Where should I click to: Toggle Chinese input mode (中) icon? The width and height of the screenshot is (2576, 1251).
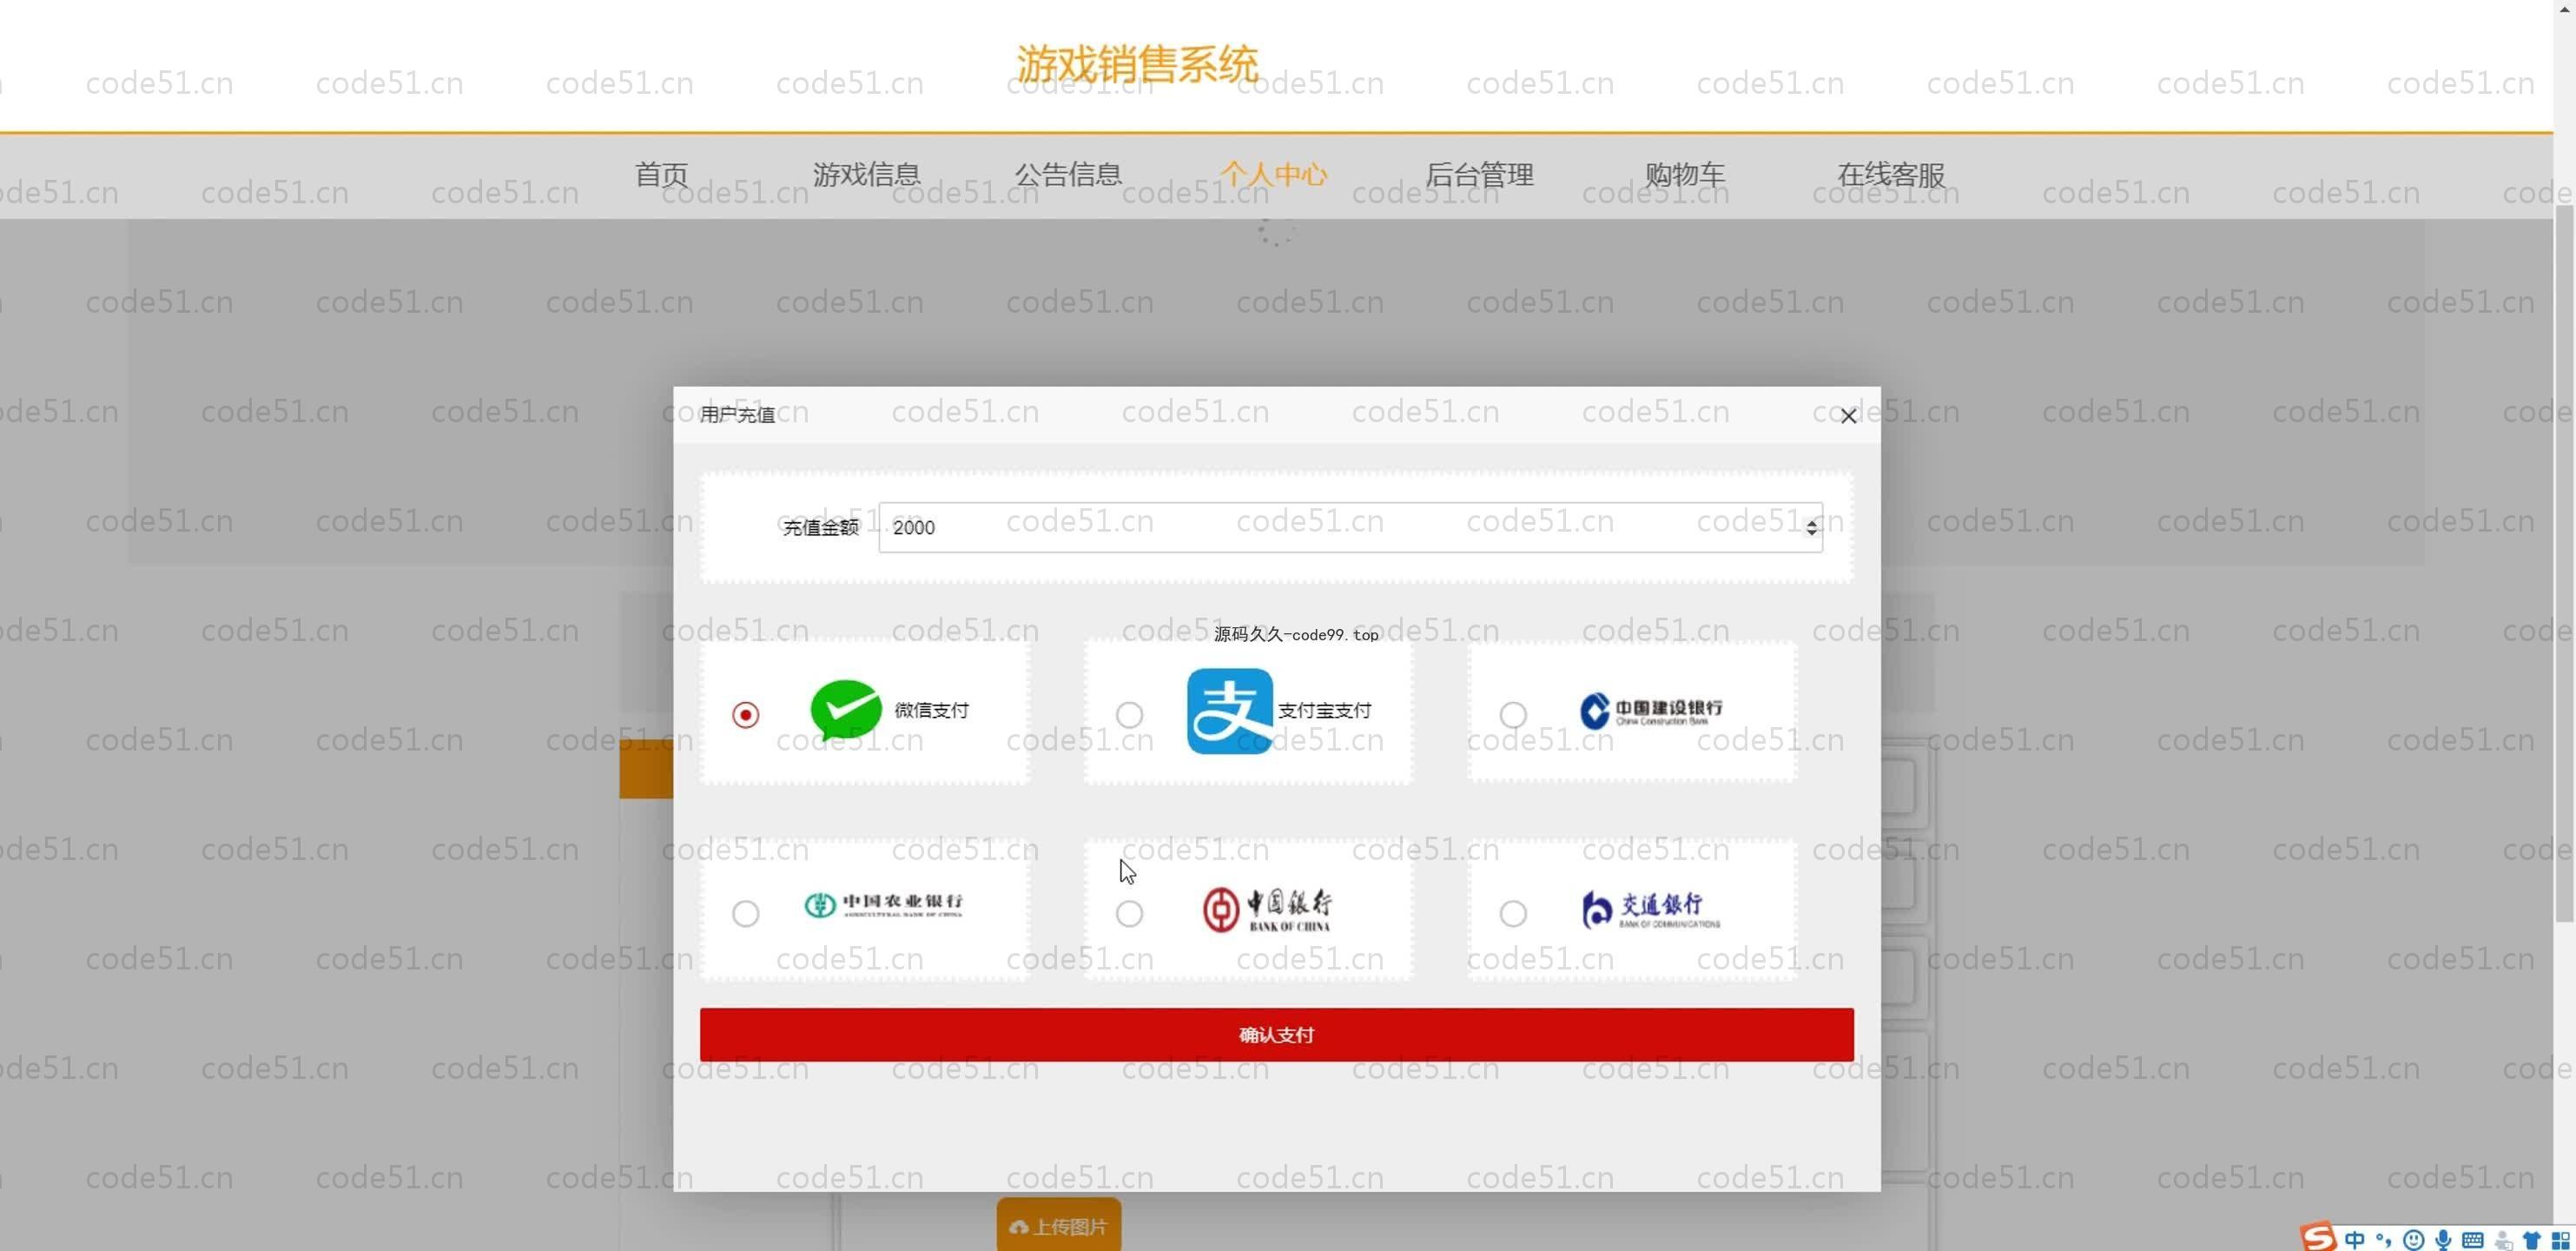[2354, 1240]
